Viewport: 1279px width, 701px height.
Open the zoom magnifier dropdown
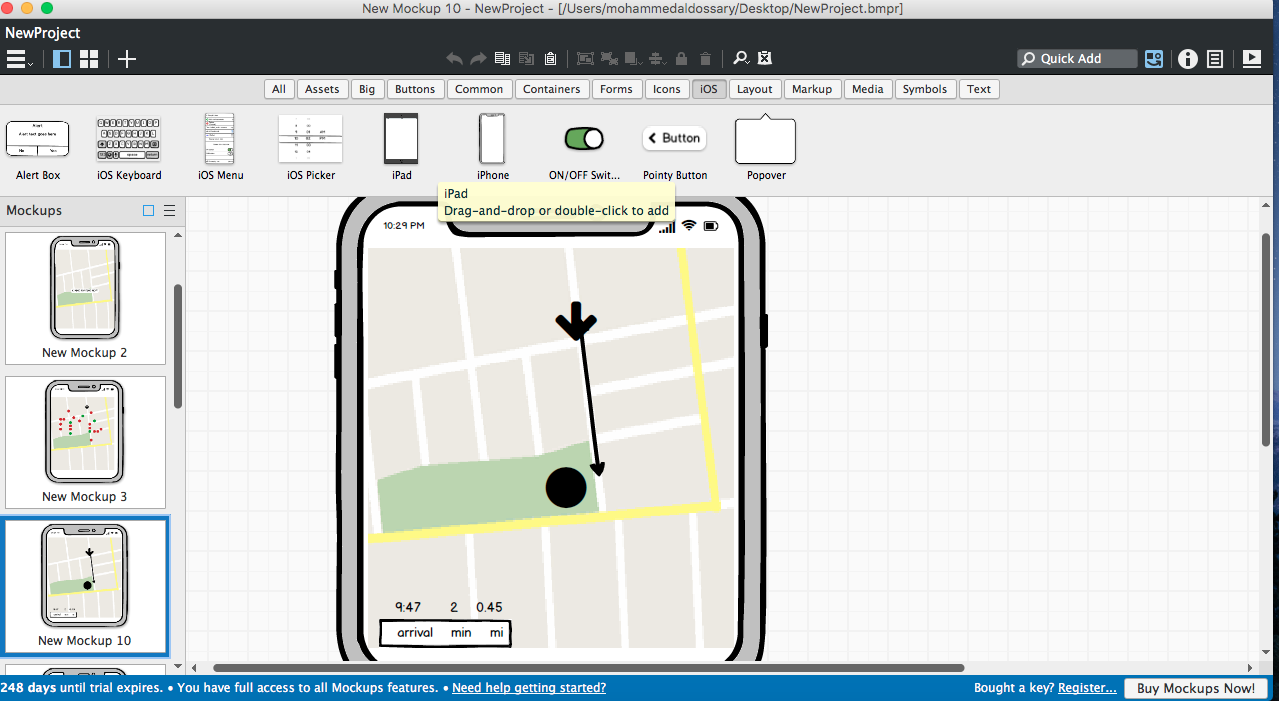741,59
